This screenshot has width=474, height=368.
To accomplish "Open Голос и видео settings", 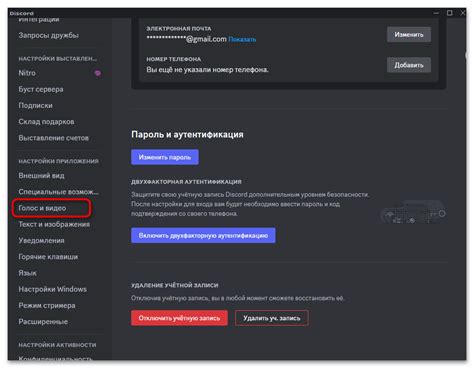I will 42,208.
